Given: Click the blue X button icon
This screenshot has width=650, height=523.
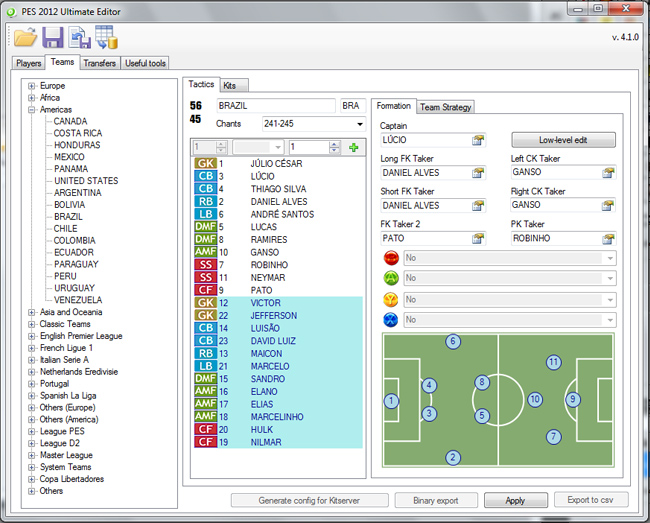Looking at the screenshot, I should point(391,320).
